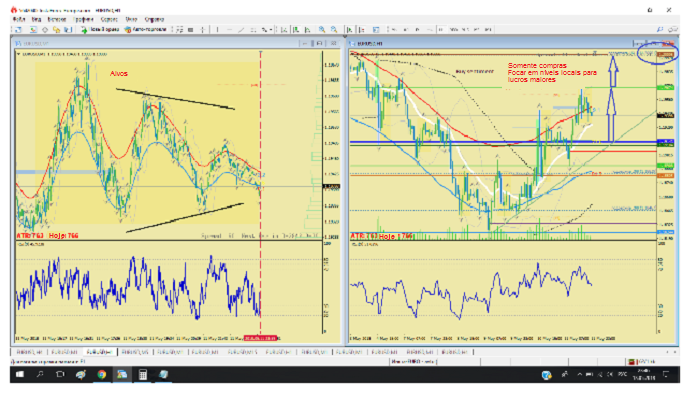Click the Новый ордер button
The height and width of the screenshot is (400, 697).
click(102, 30)
